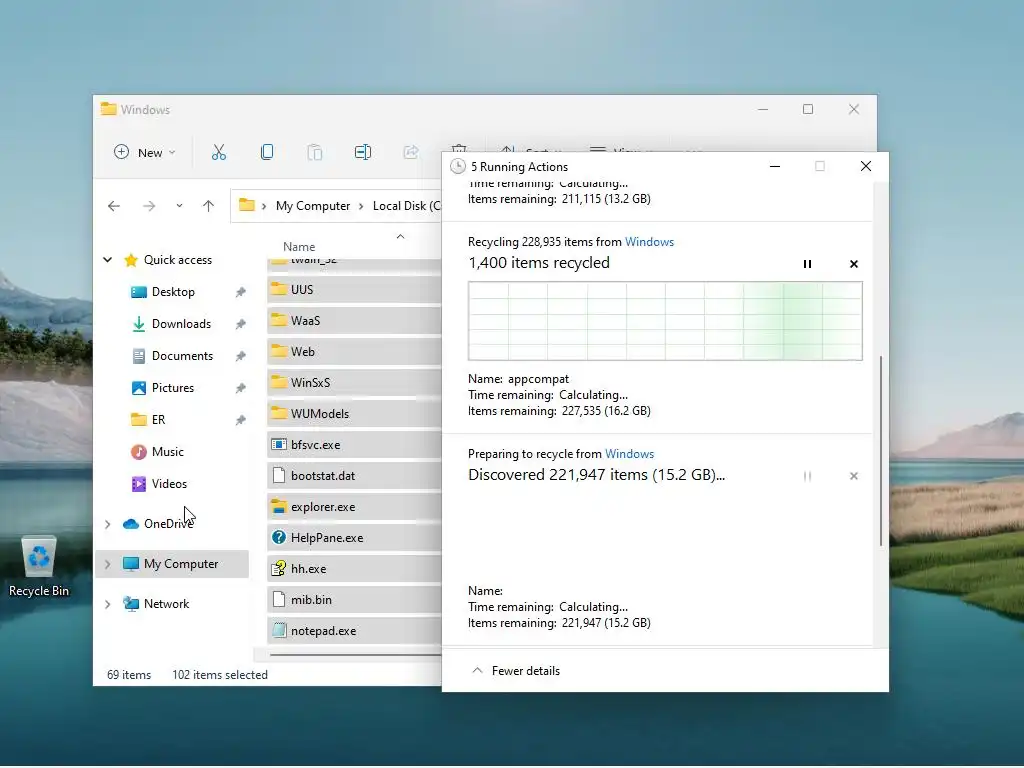Click the file list horizontal scrollbar

click(x=356, y=654)
